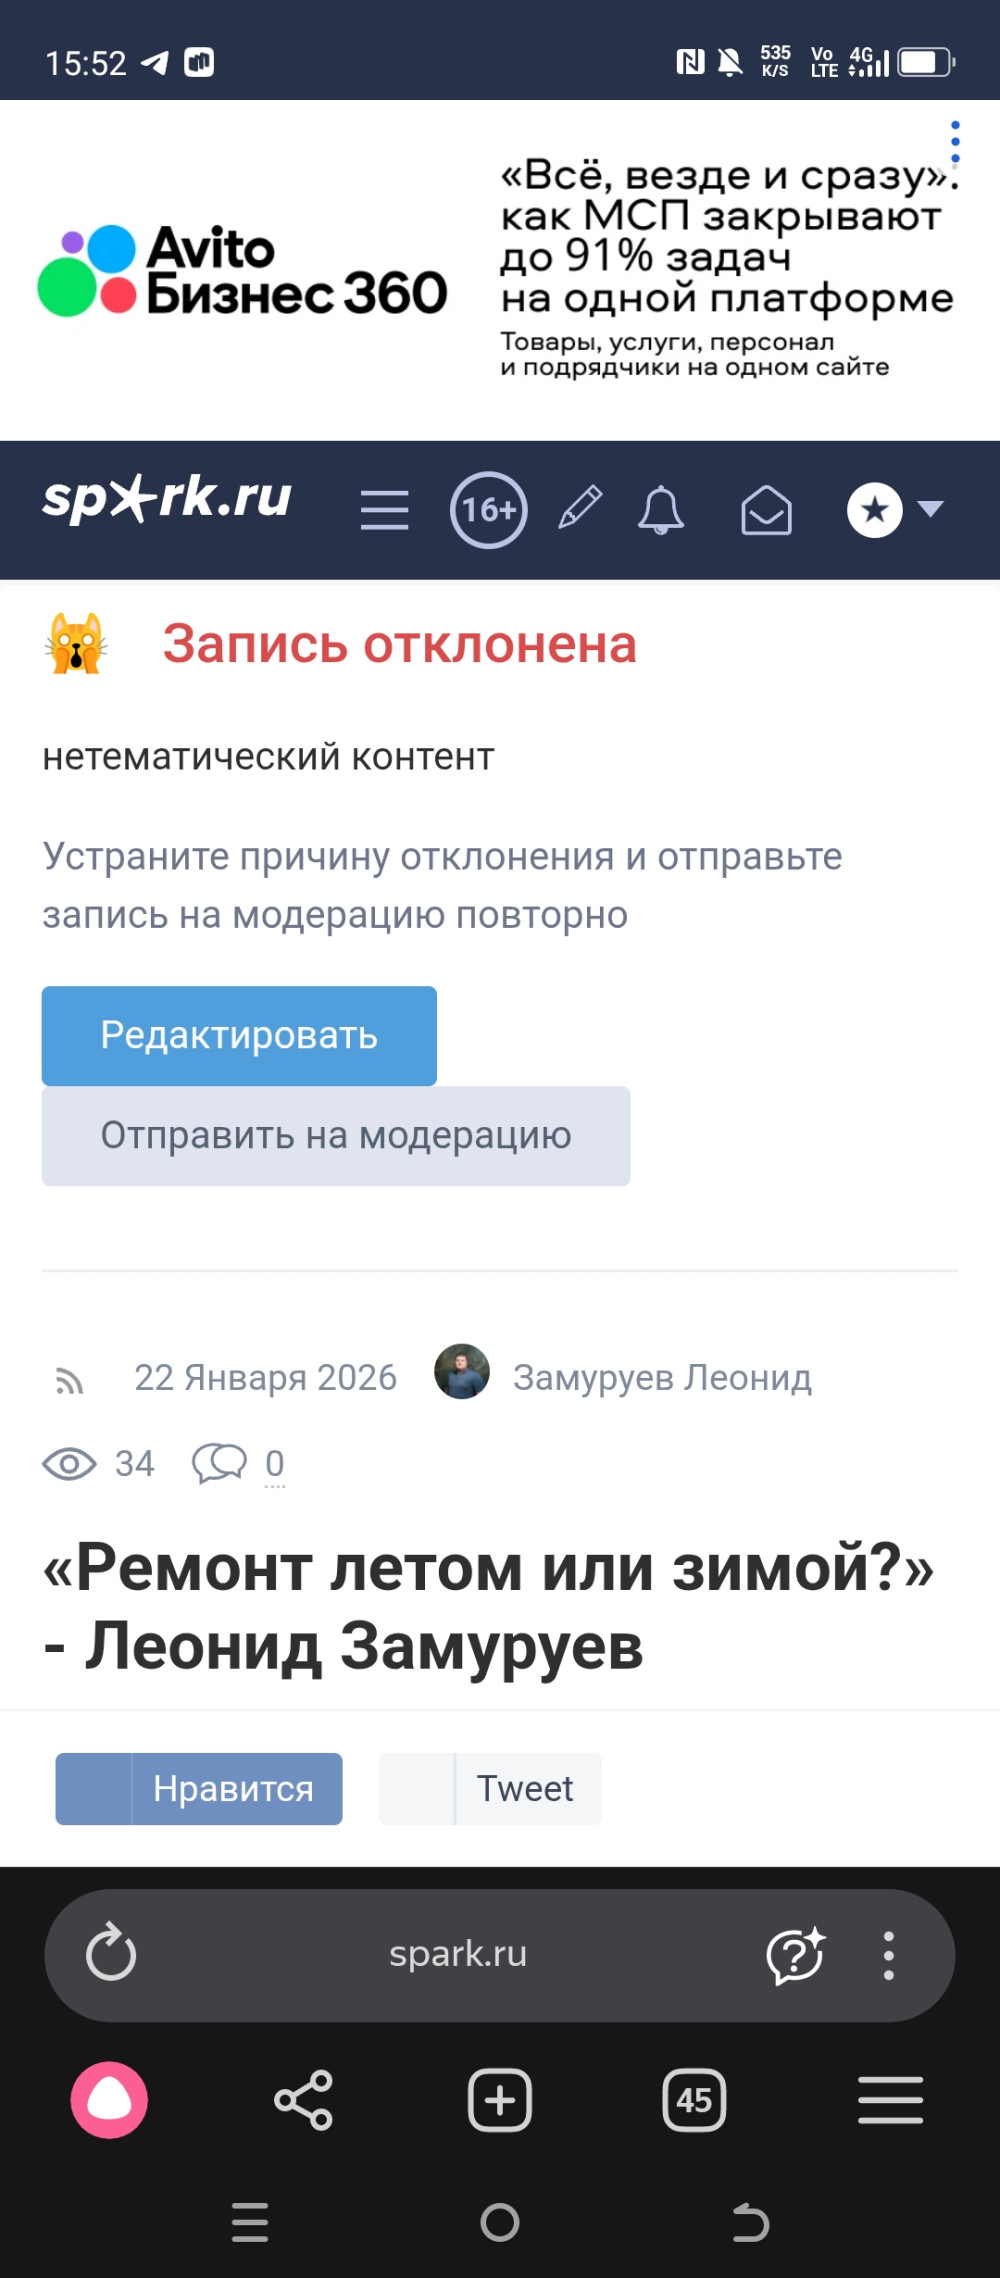
Task: Open browser address bar three-dot menu
Action: (888, 1955)
